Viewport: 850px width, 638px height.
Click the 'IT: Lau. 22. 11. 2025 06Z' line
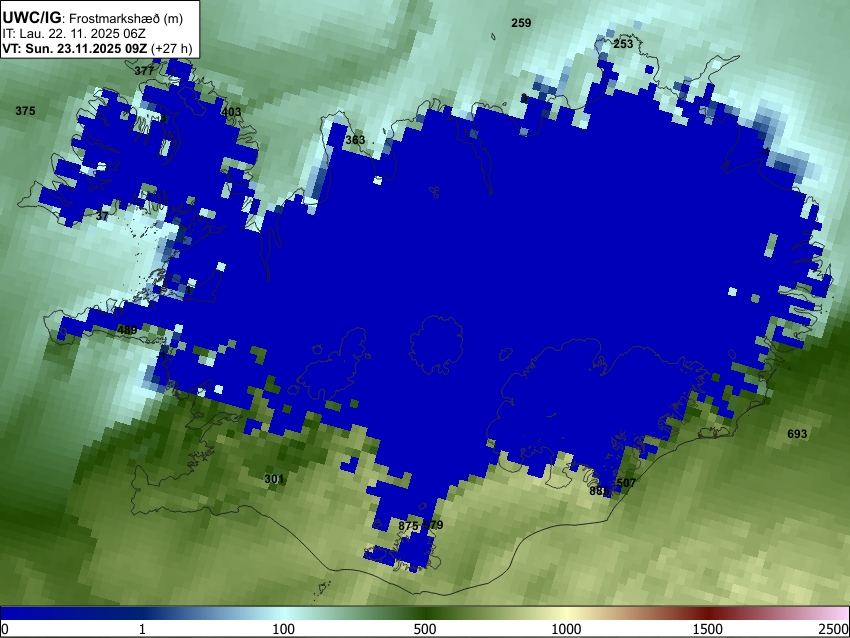(x=74, y=34)
